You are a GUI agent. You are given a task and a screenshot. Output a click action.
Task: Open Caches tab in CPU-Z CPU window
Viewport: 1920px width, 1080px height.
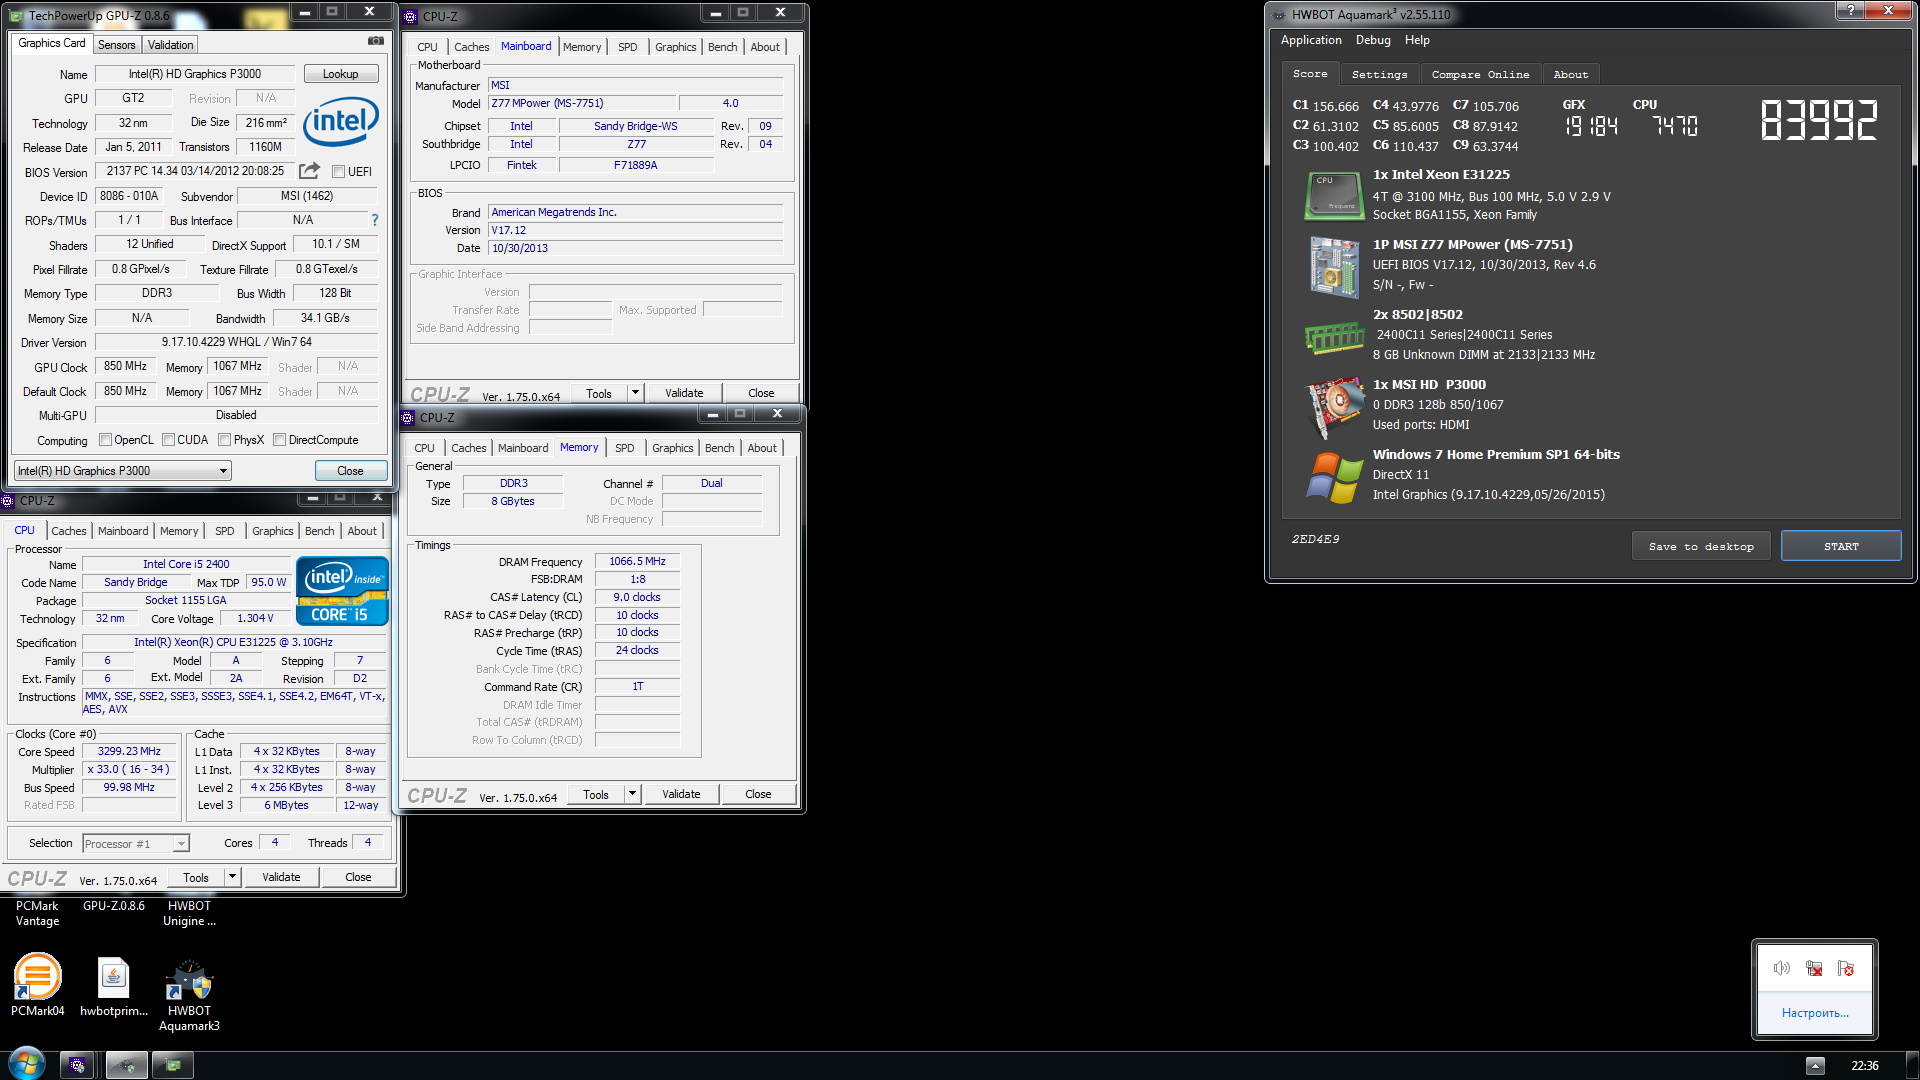(69, 531)
